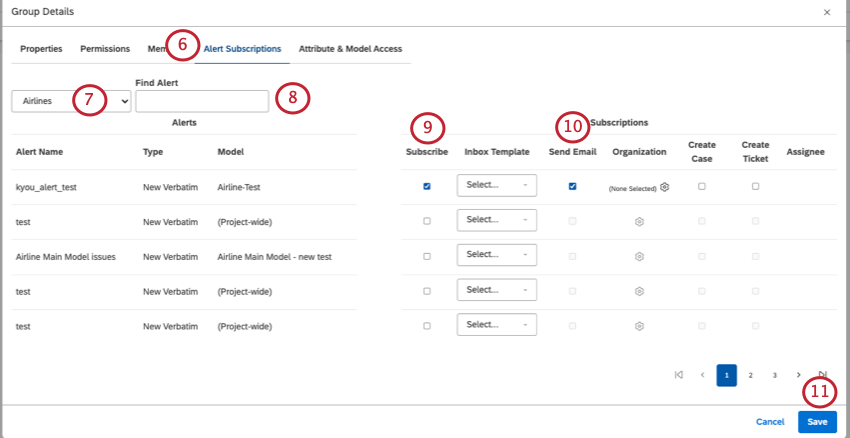Viewport: 850px width, 438px height.
Task: Check Create Ticket for kyou_alert_test
Action: coord(755,186)
